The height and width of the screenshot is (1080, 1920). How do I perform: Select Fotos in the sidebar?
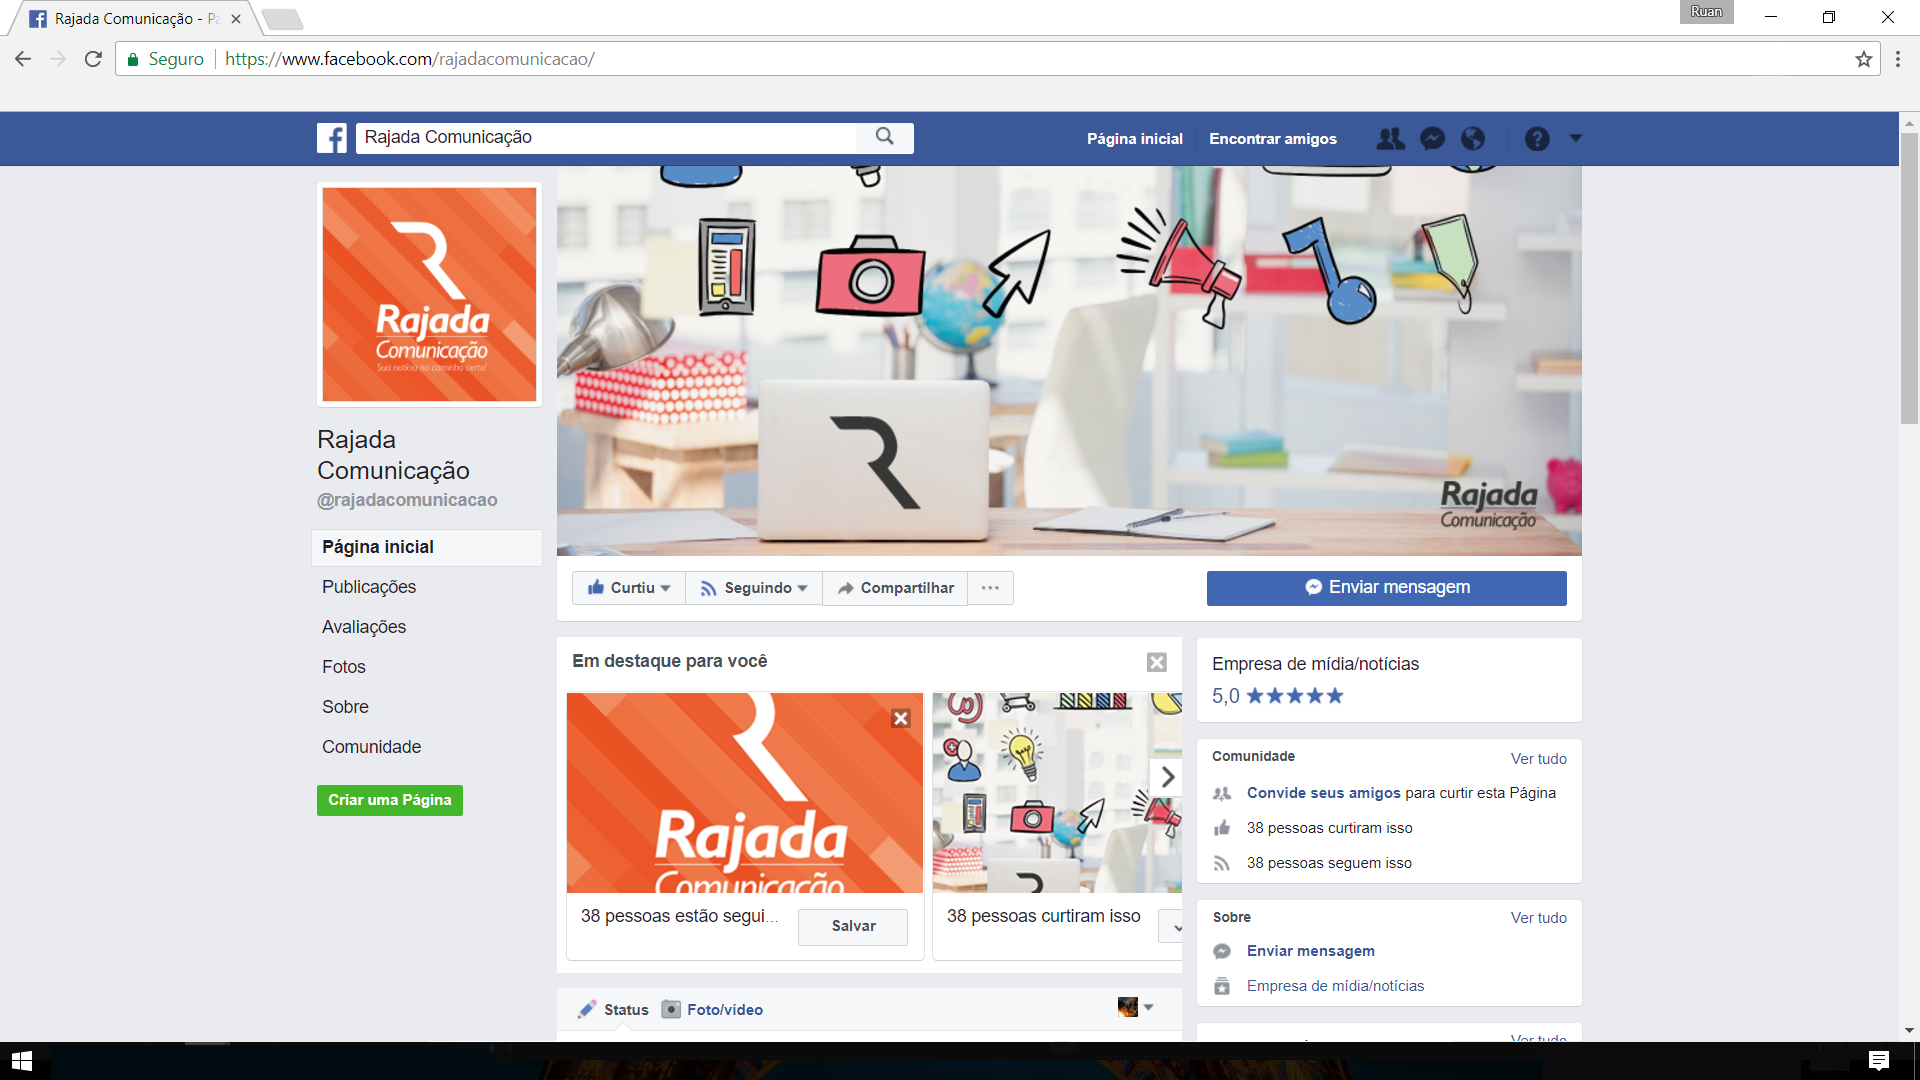coord(344,667)
